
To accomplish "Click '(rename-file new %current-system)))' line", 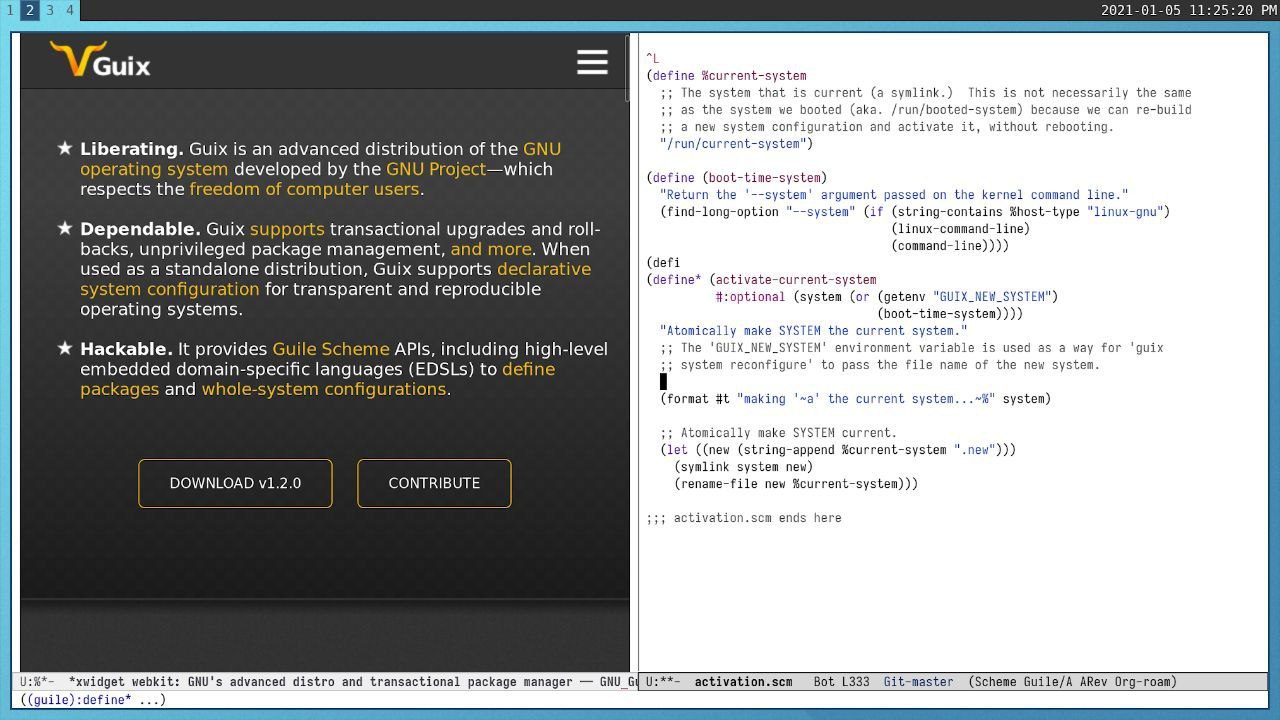I will (796, 484).
